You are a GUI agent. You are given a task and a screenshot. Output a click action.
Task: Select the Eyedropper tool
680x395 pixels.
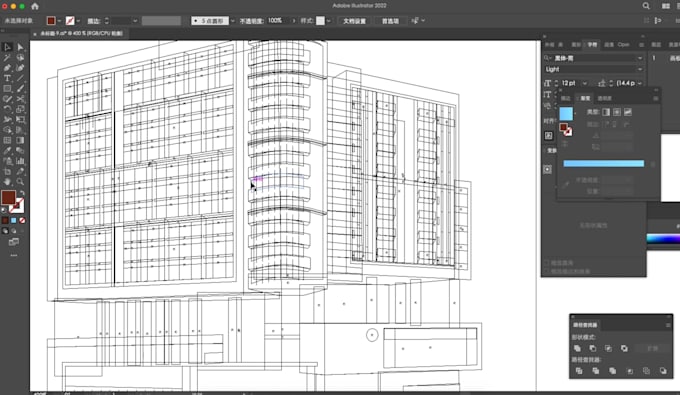click(x=7, y=151)
